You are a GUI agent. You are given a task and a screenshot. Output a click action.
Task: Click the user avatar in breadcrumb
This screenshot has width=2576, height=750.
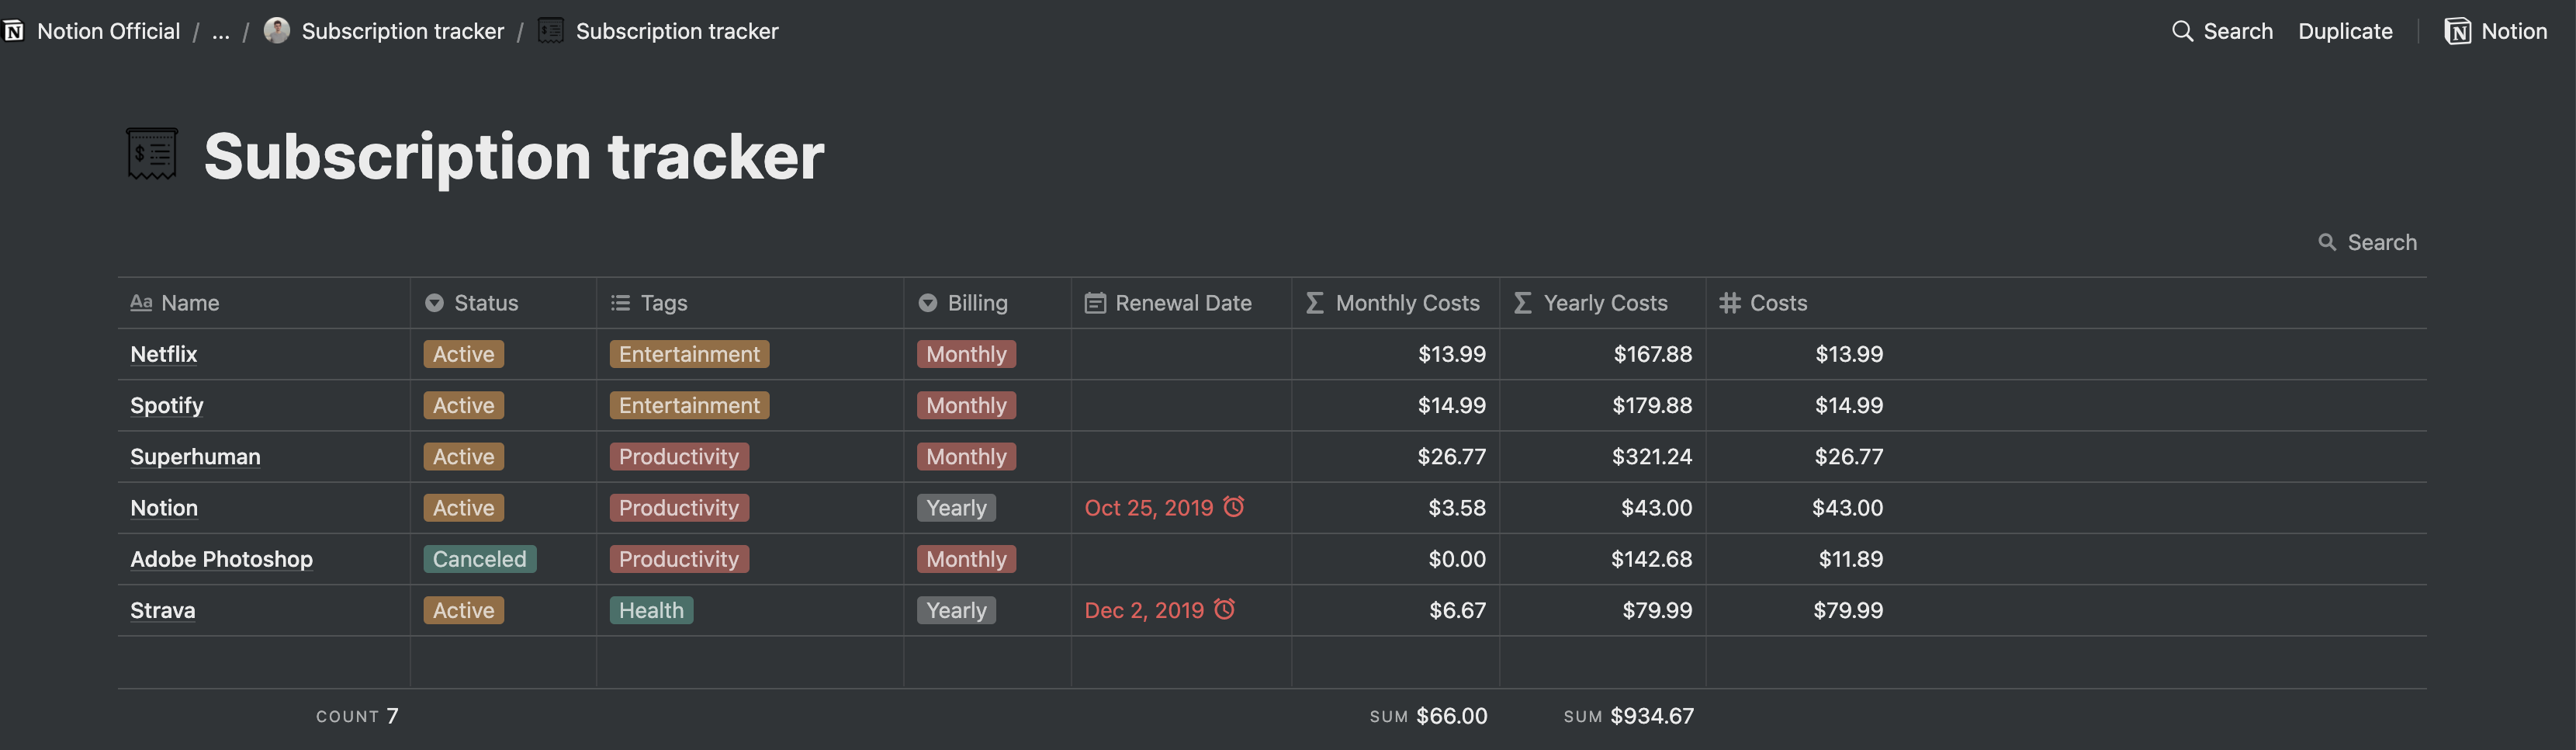(x=277, y=31)
